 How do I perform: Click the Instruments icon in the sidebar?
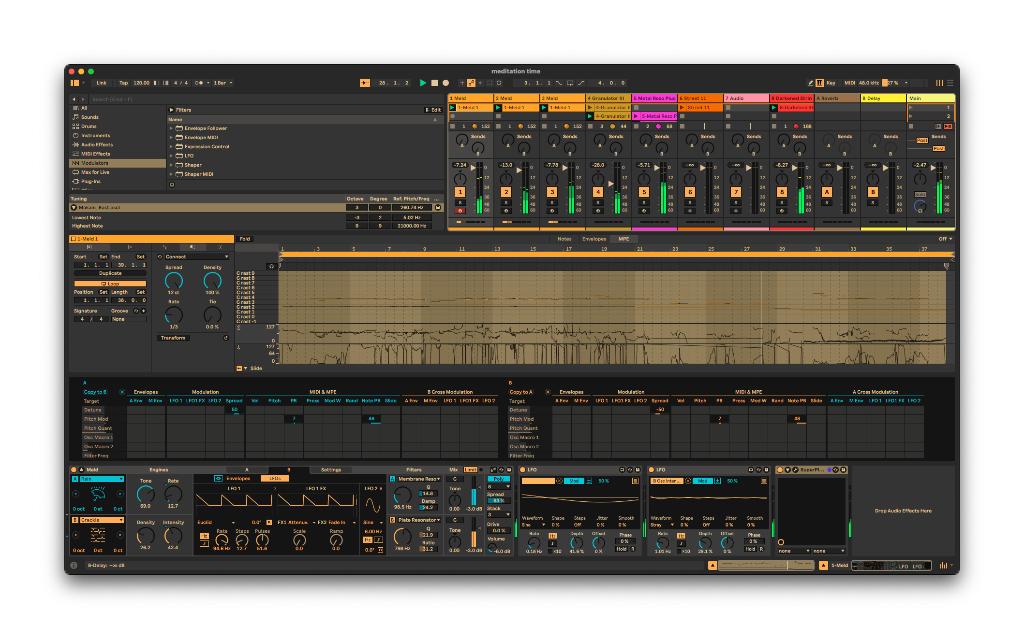point(78,136)
